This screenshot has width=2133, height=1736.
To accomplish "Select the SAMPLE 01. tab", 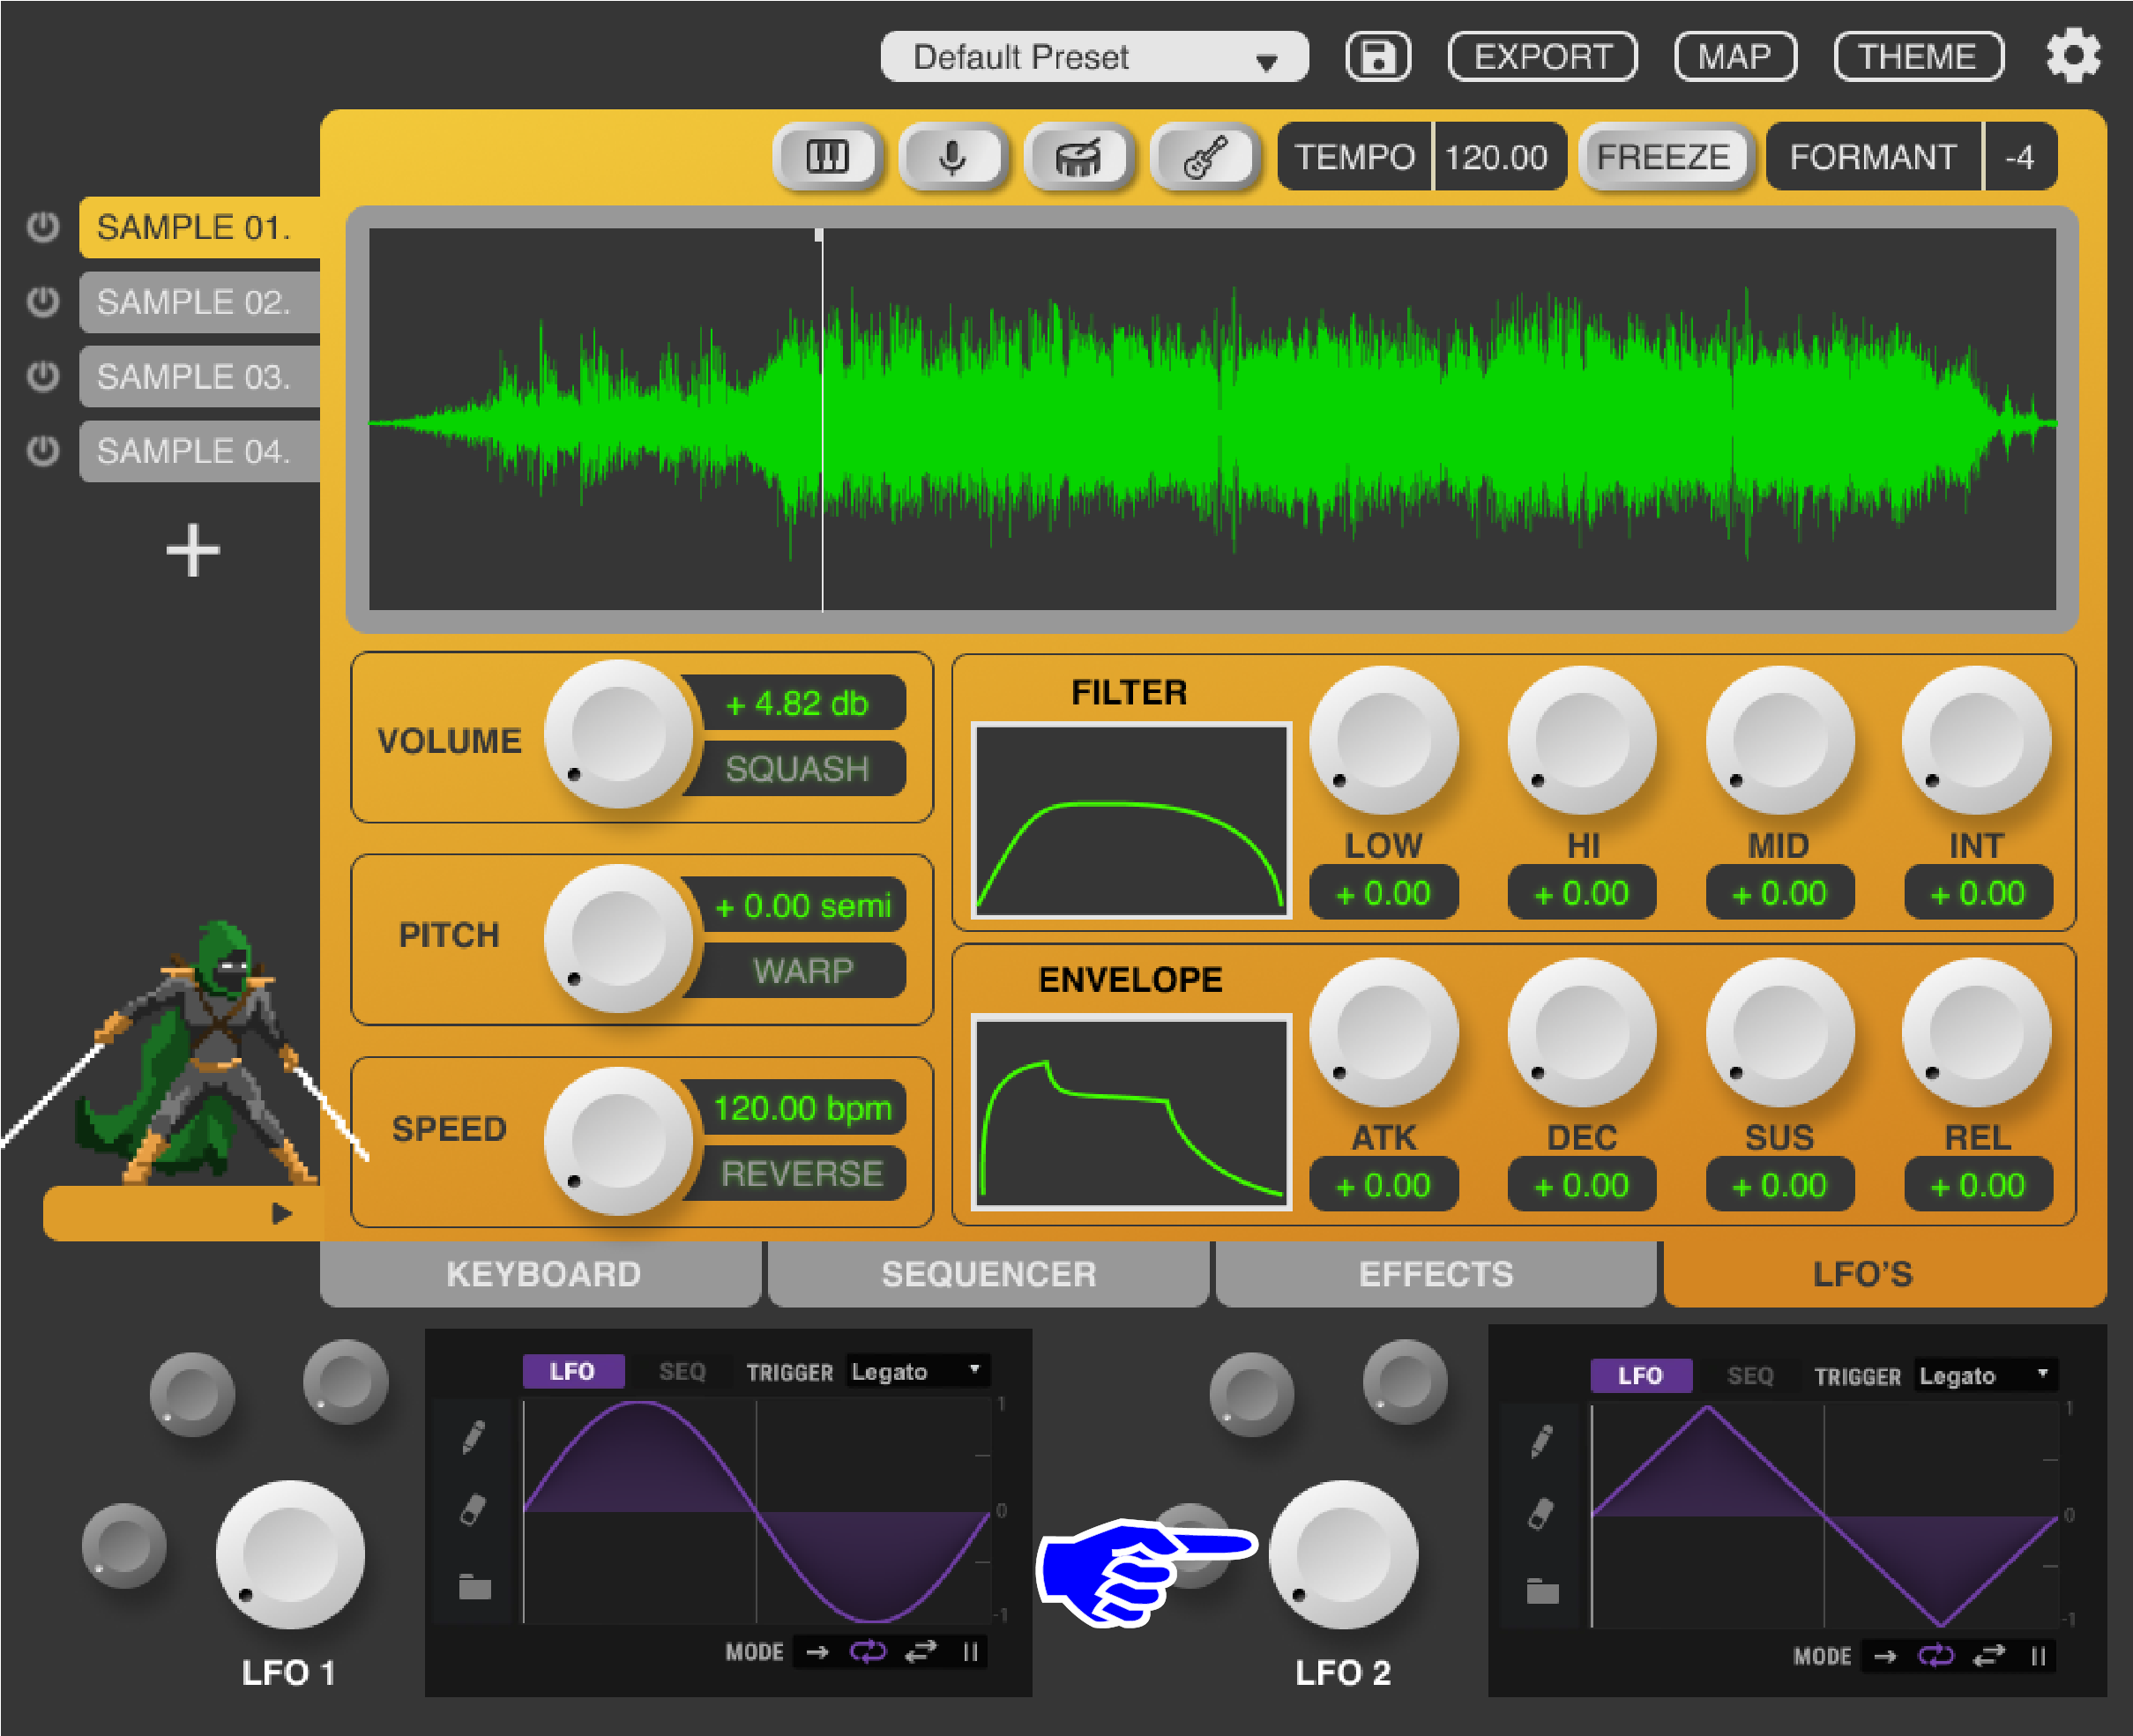I will (x=200, y=227).
